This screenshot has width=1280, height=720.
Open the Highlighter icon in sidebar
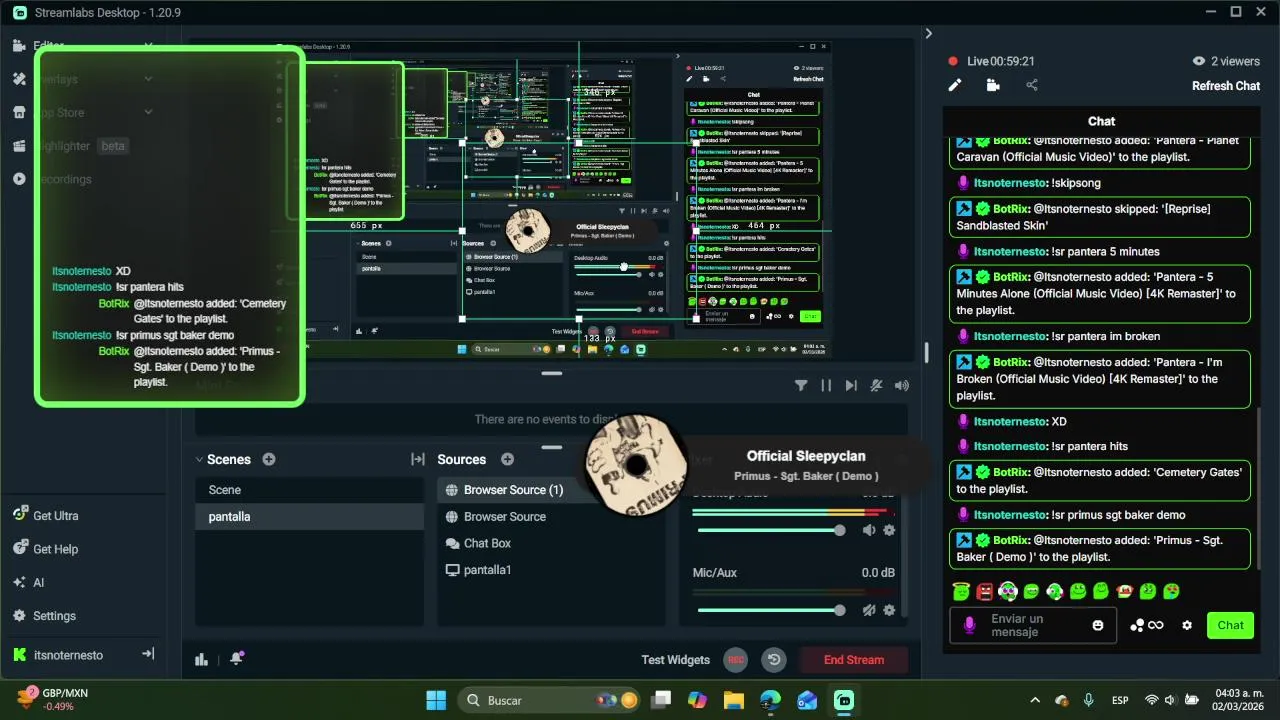click(x=19, y=146)
